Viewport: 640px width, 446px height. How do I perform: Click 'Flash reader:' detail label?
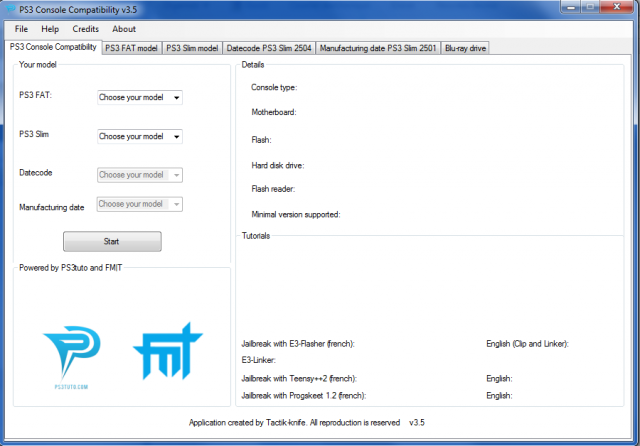(273, 189)
